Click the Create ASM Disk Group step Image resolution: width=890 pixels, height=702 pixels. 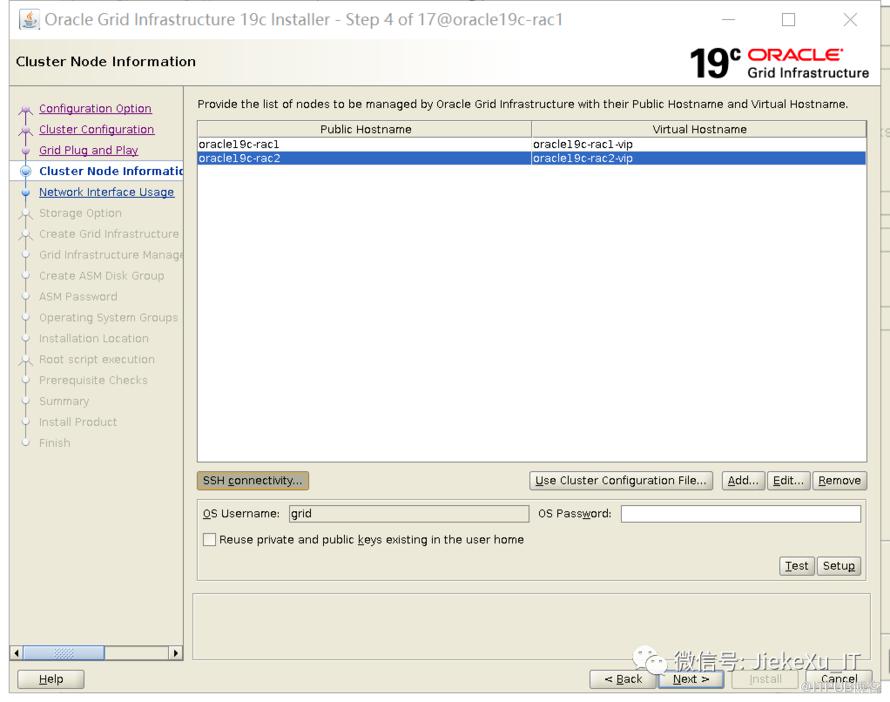102,276
